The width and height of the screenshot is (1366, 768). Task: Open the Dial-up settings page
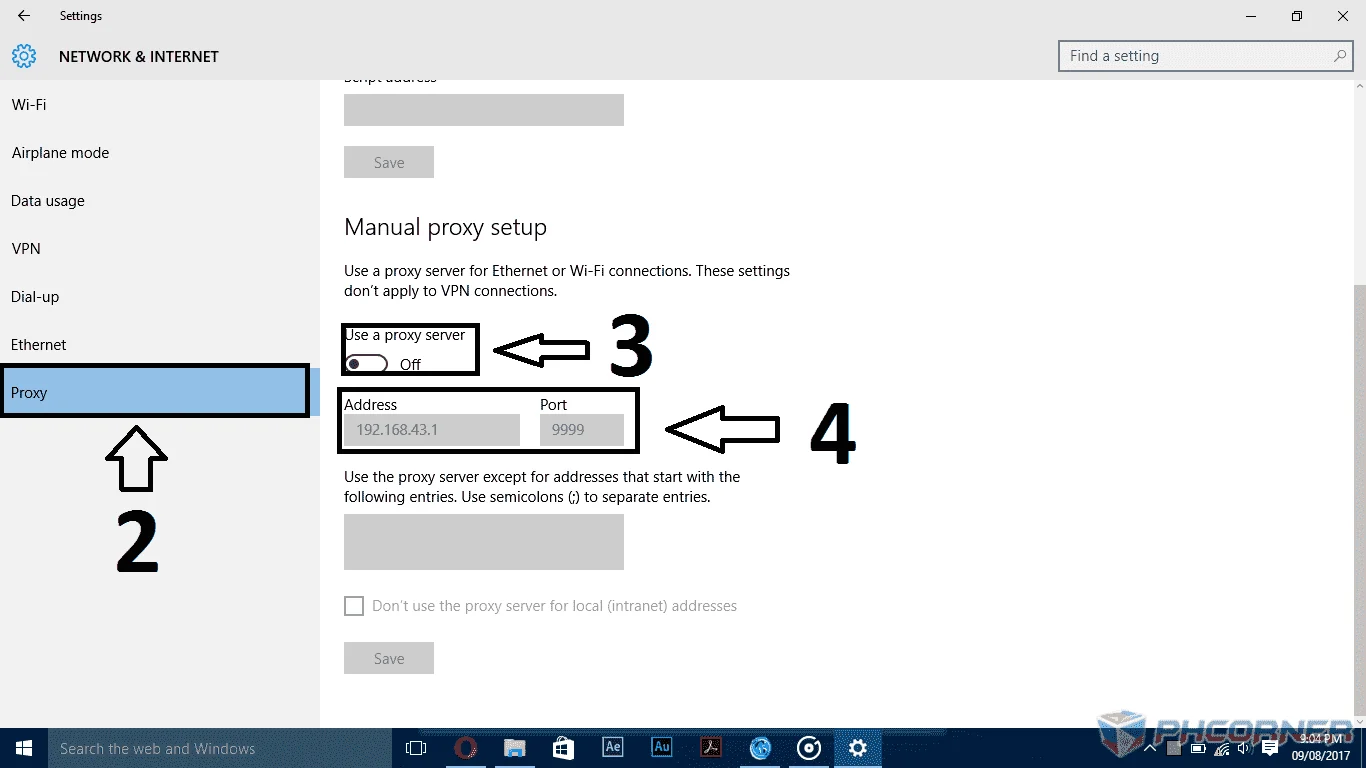pyautogui.click(x=160, y=297)
